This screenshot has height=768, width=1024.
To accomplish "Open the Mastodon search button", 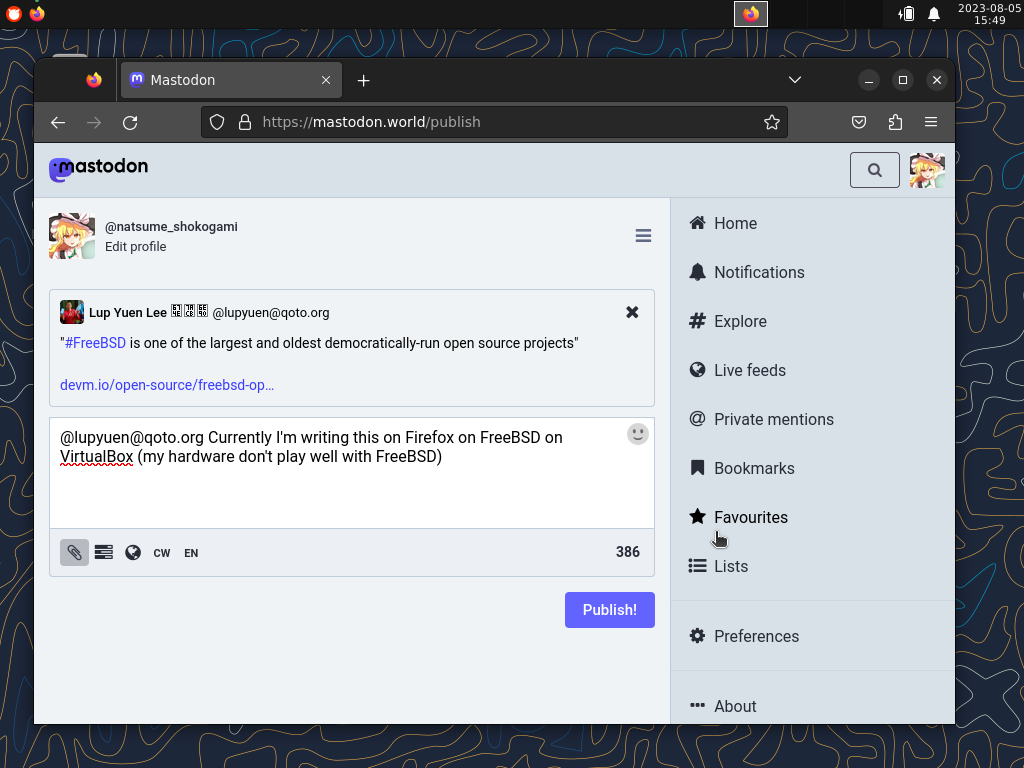I will point(875,170).
